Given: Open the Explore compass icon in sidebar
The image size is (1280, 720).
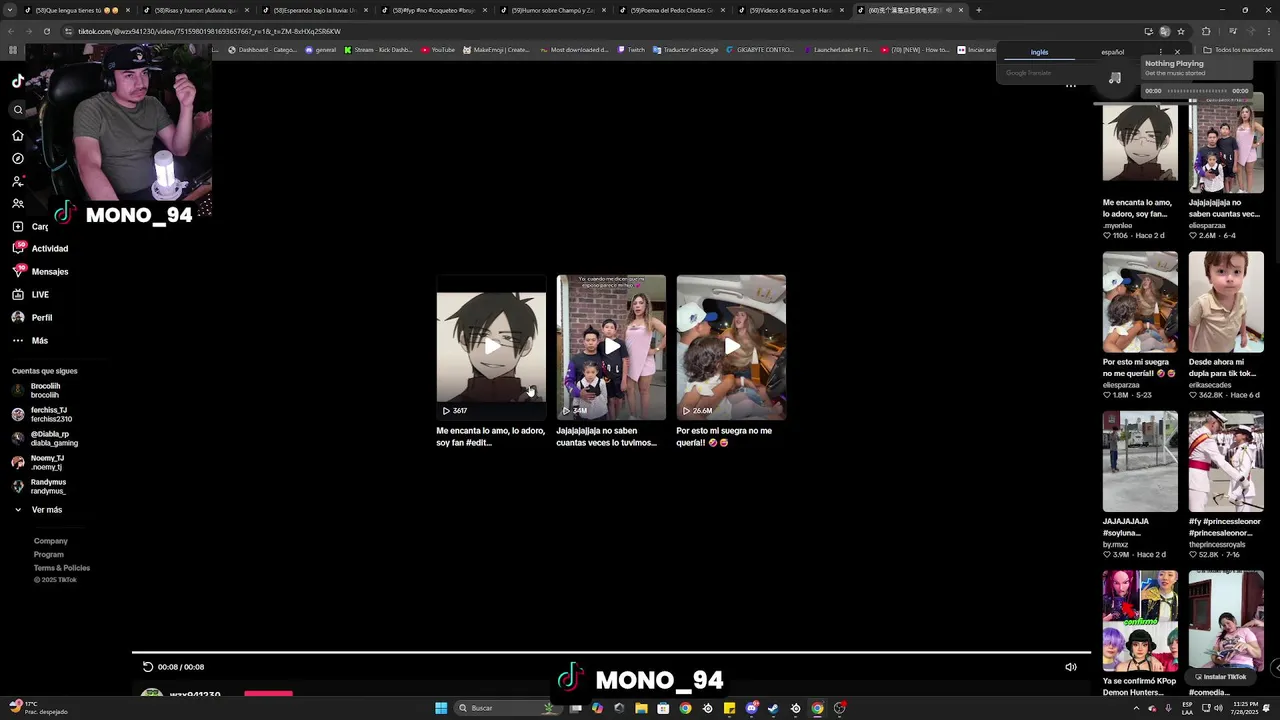Looking at the screenshot, I should (x=18, y=158).
